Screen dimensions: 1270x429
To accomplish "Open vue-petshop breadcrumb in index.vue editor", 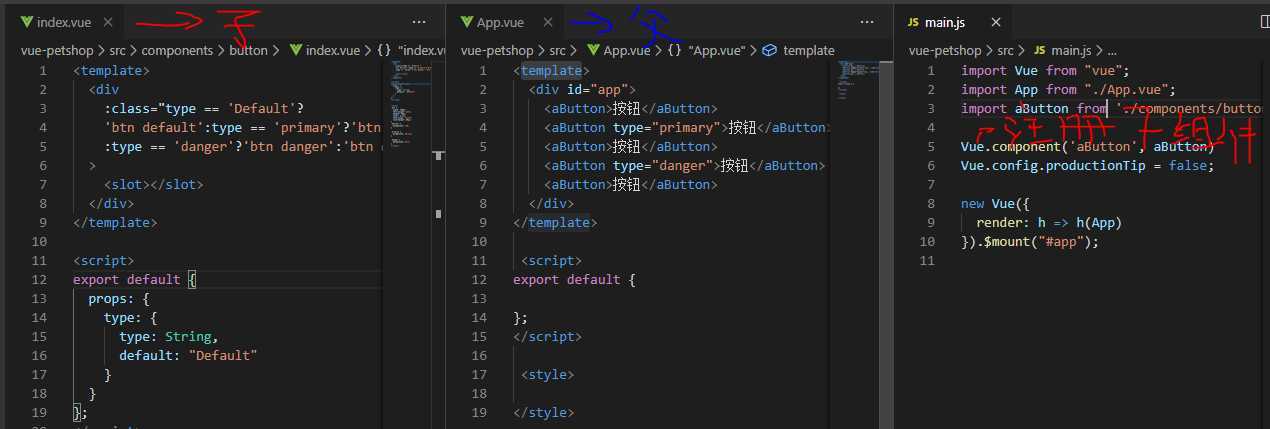I will (x=55, y=50).
